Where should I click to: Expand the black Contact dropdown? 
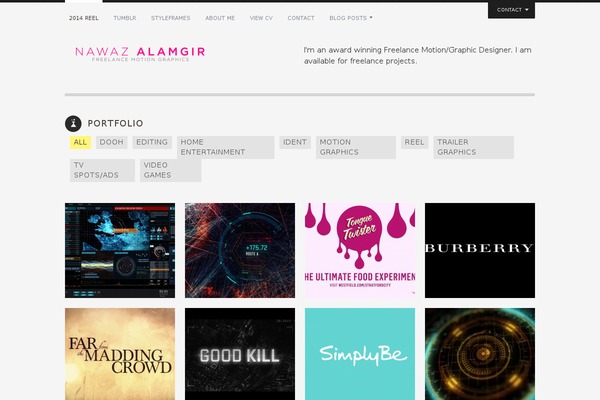click(x=511, y=10)
